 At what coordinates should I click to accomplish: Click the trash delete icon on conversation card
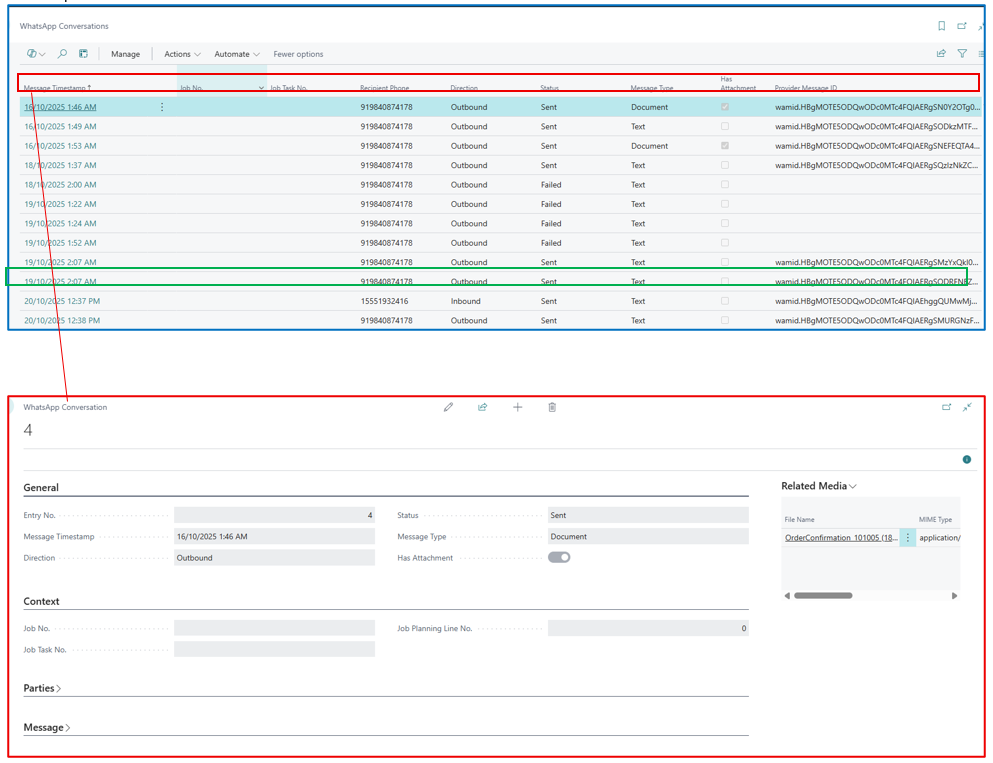552,407
